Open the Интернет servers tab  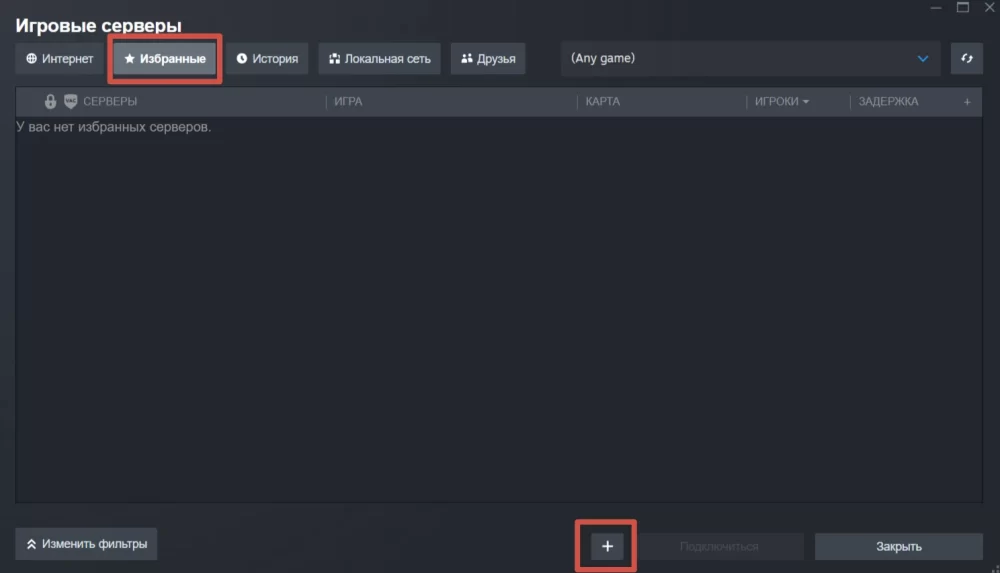pyautogui.click(x=59, y=59)
